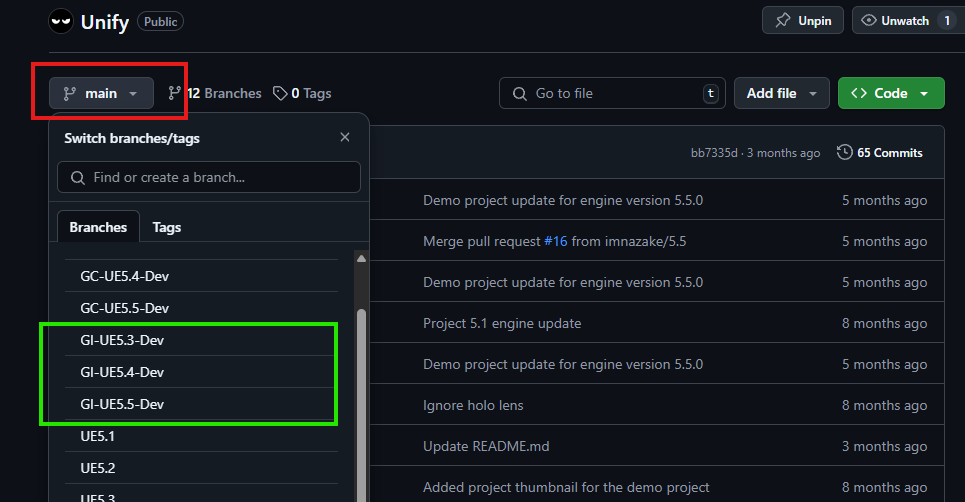This screenshot has height=502, width=965.
Task: Open commit hash bb7335d
Action: pos(714,153)
